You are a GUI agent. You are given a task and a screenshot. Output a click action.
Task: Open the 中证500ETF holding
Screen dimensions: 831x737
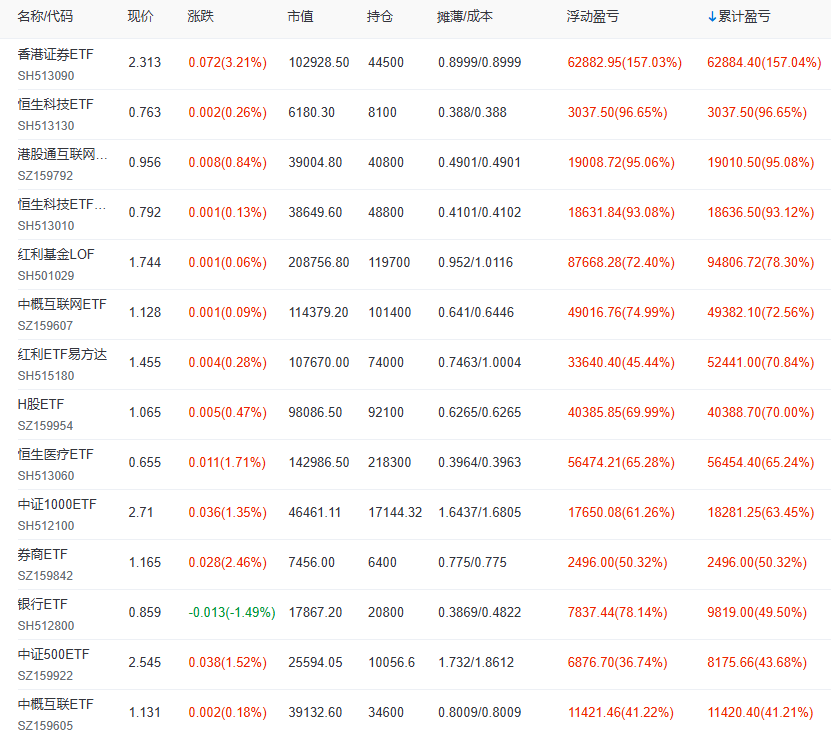click(54, 654)
